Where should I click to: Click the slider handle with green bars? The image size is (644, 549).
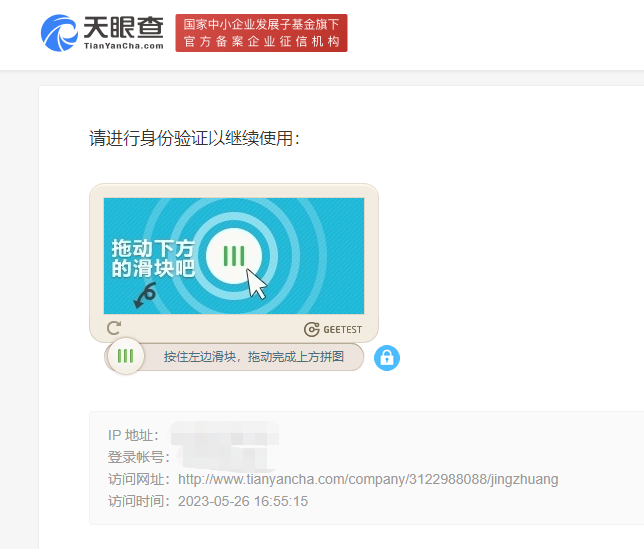click(x=126, y=356)
